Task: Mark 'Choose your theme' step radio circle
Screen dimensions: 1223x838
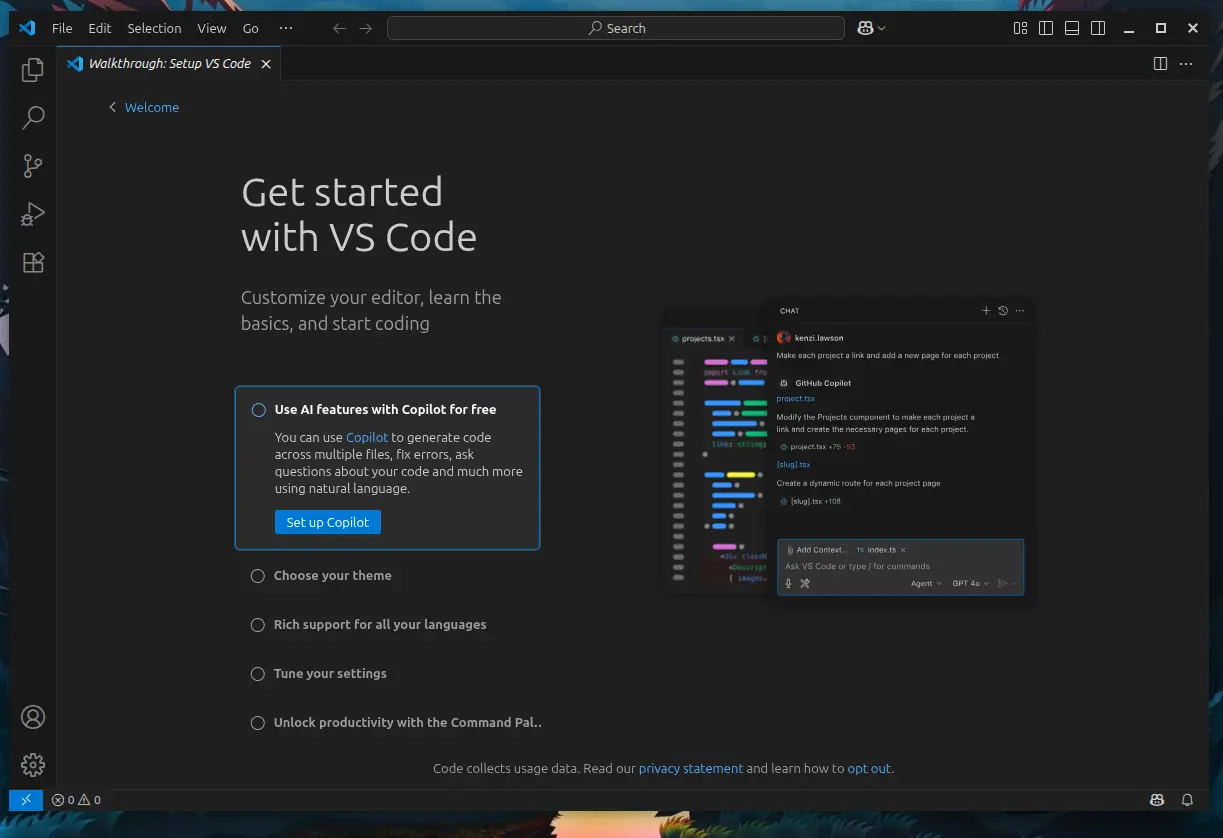Action: click(x=258, y=576)
